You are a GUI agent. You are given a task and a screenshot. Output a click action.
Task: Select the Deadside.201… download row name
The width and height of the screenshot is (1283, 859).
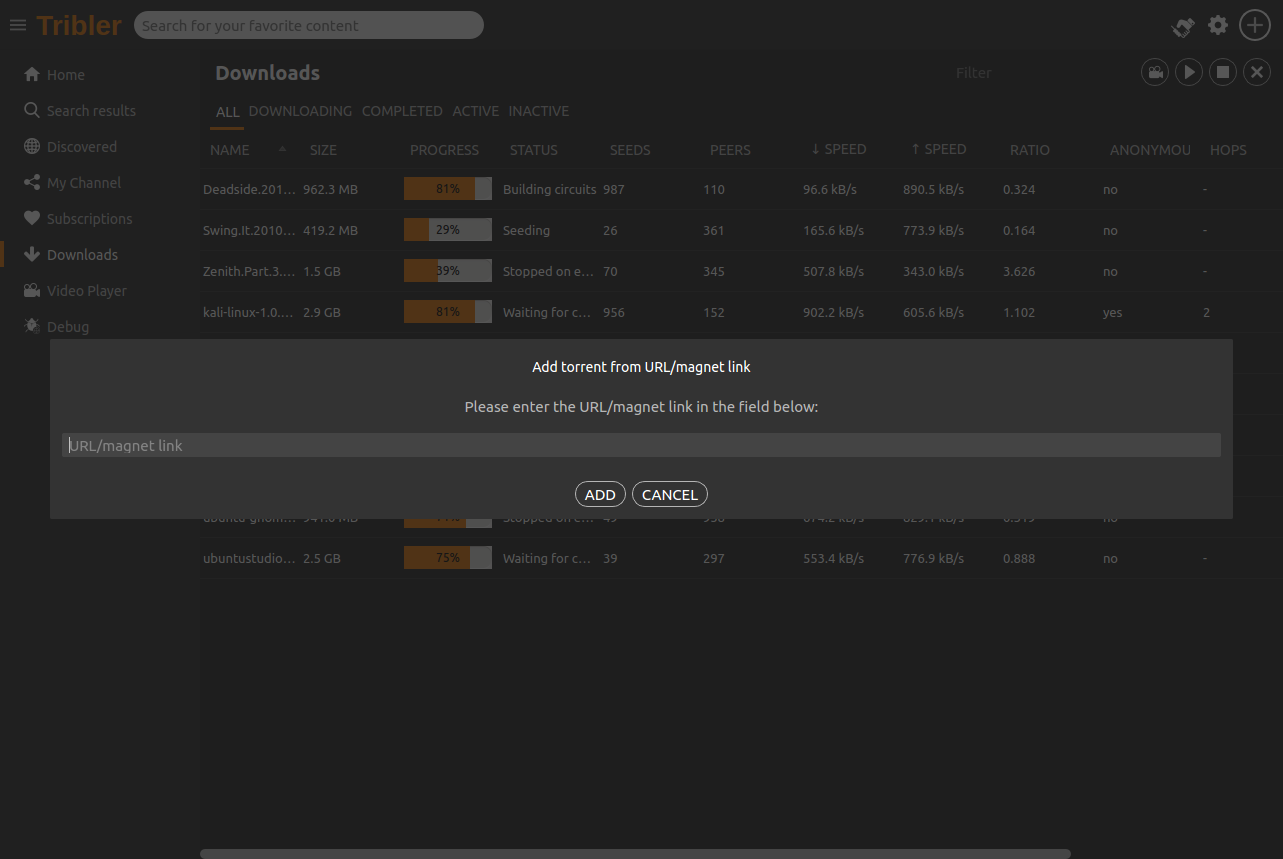point(249,189)
